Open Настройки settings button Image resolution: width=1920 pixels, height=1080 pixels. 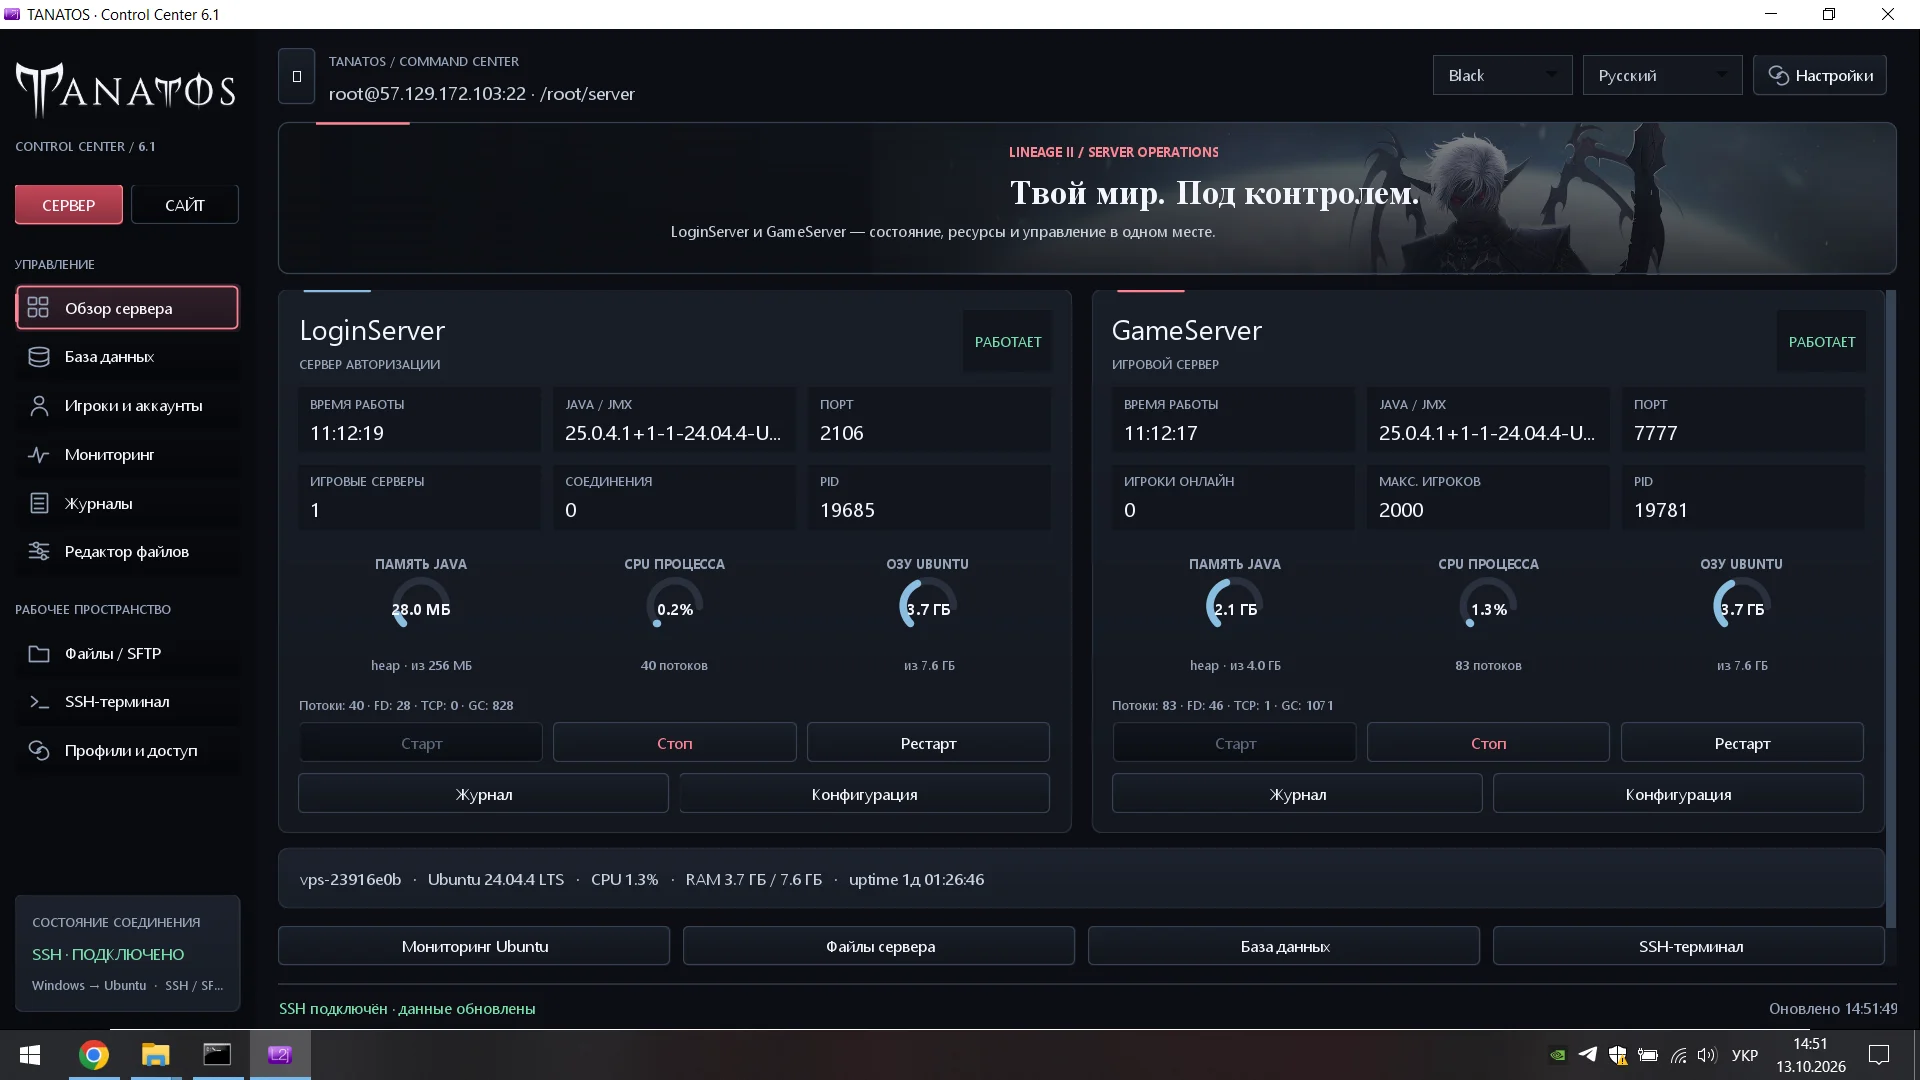1820,76
